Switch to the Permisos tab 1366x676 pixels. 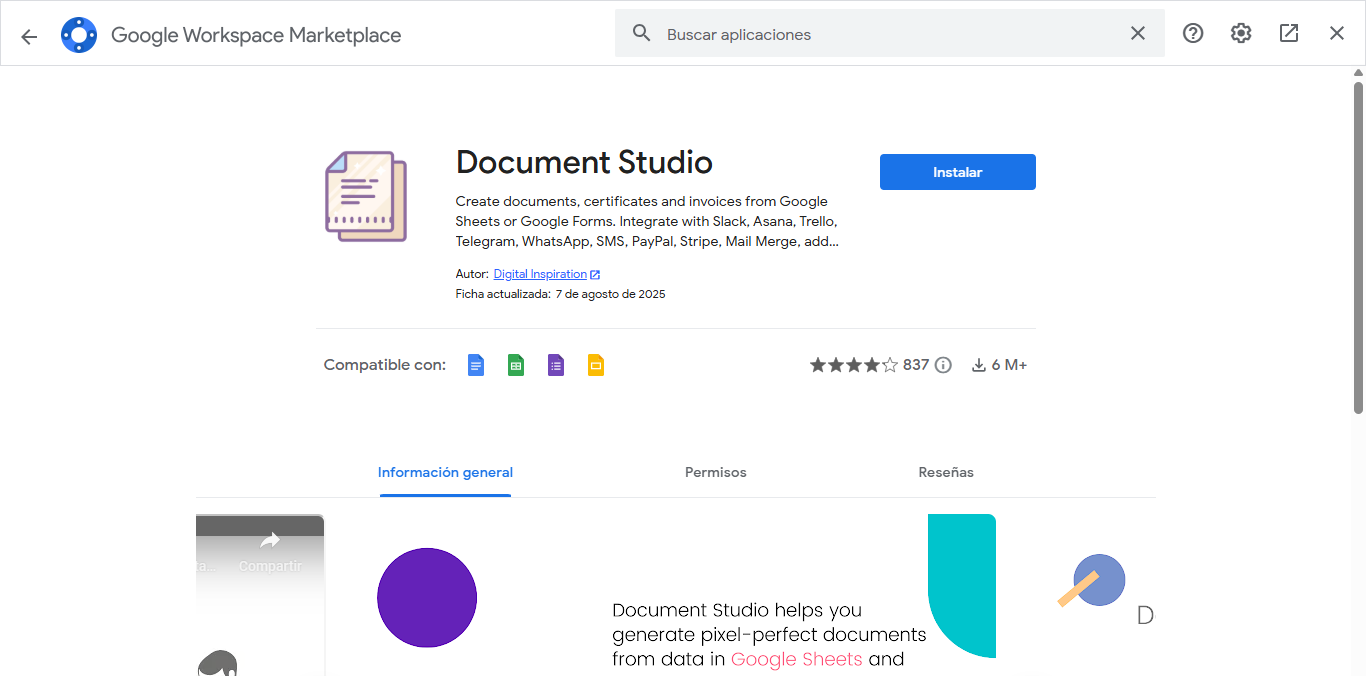click(x=715, y=471)
